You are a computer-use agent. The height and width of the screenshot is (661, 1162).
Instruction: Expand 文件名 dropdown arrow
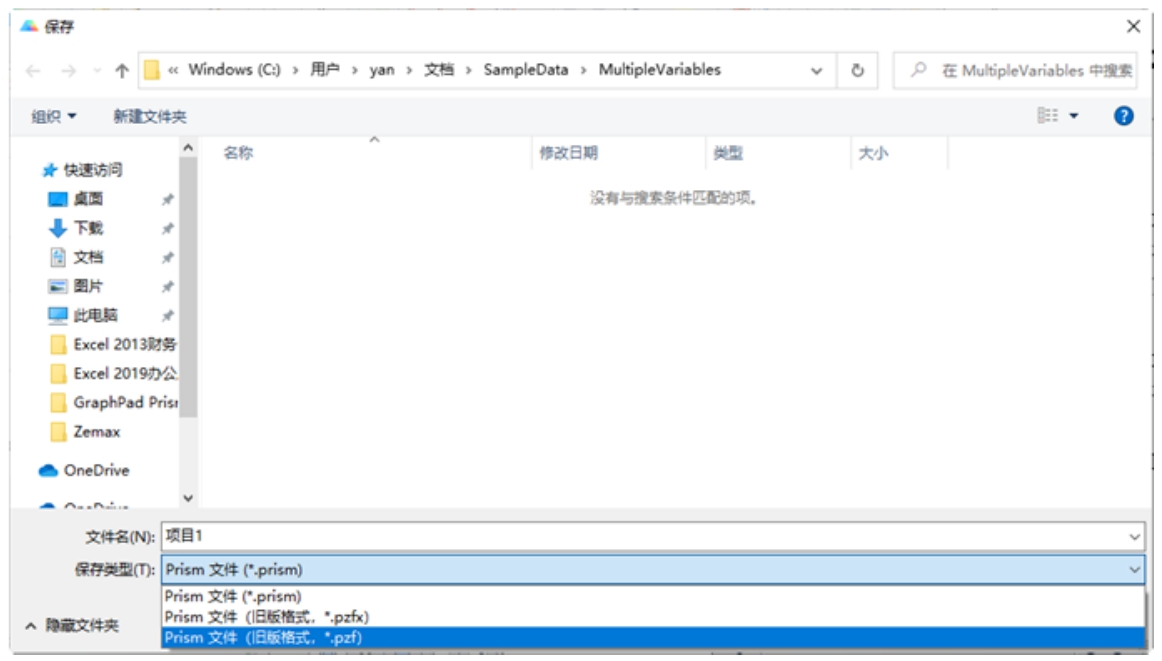(1135, 536)
